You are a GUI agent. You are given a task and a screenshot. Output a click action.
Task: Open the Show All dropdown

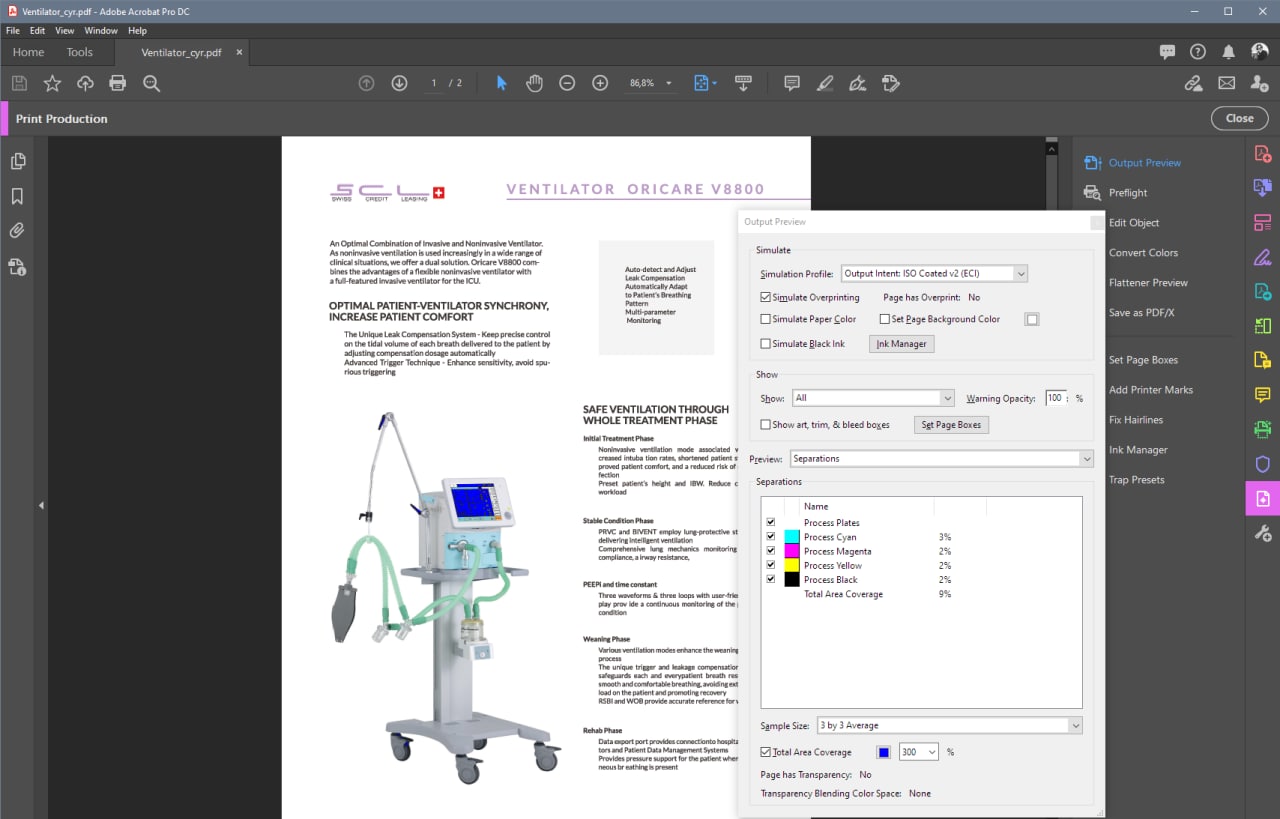coord(873,398)
